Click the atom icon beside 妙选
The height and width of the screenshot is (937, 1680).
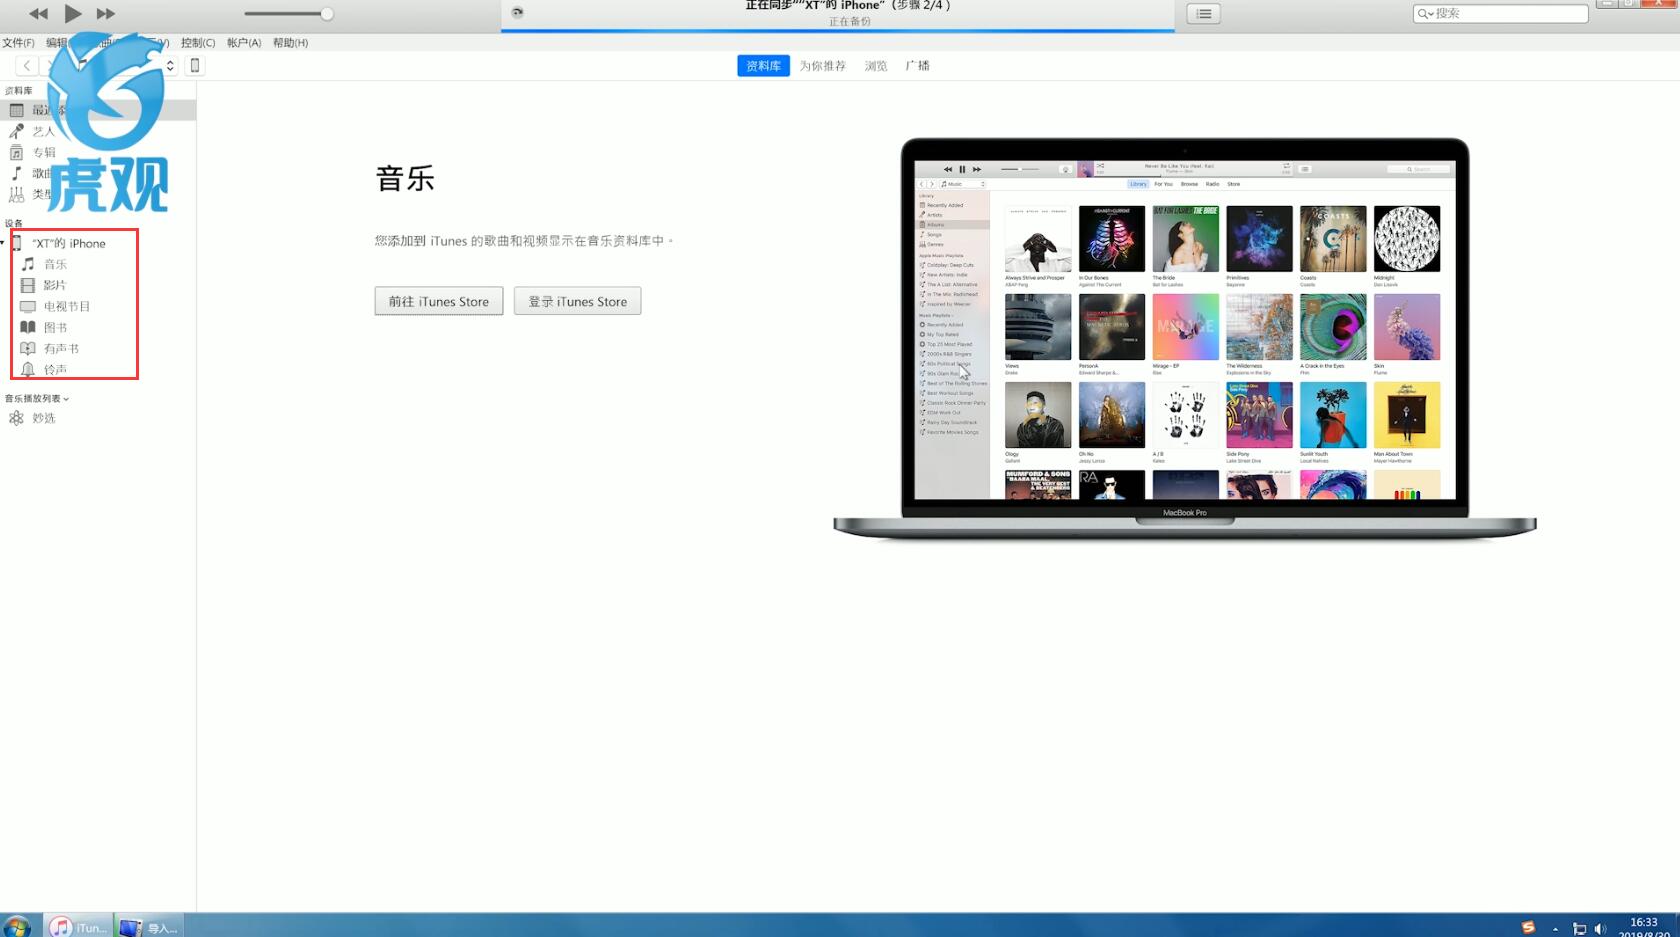pyautogui.click(x=16, y=418)
